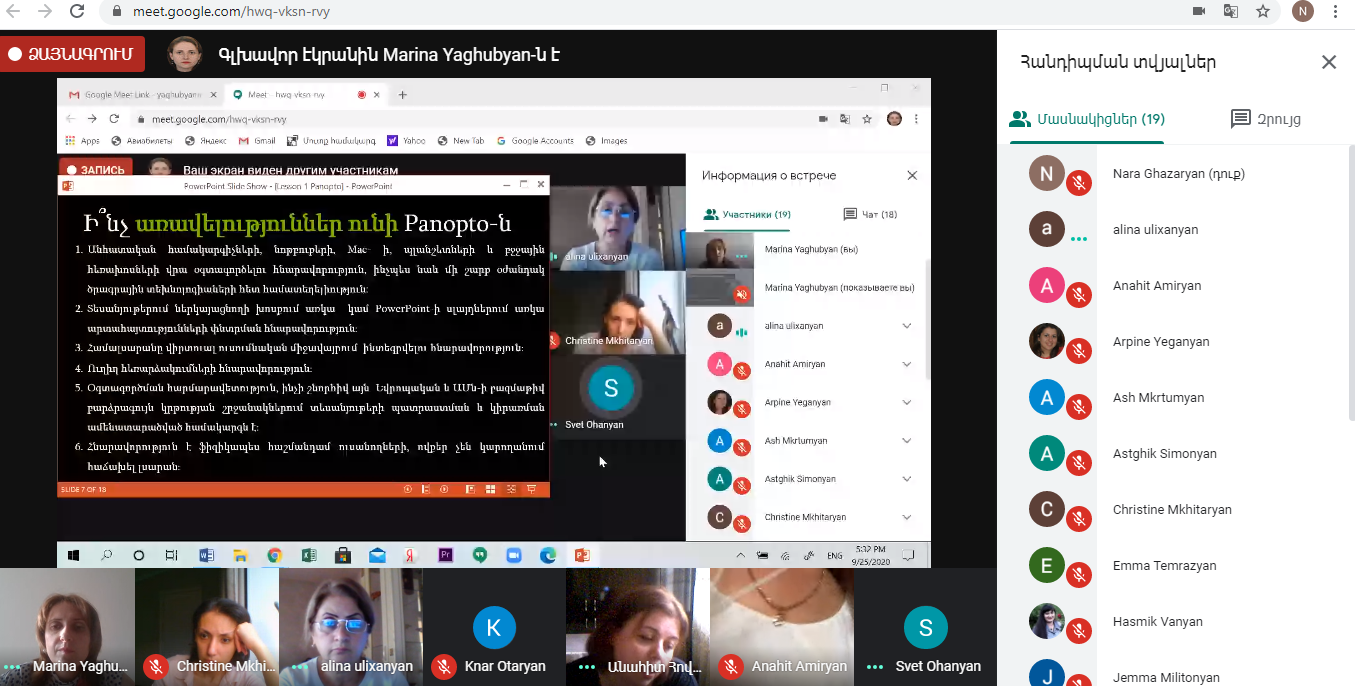This screenshot has width=1355, height=686.
Task: Click Apps bookmark in shared browser
Action: click(x=82, y=141)
